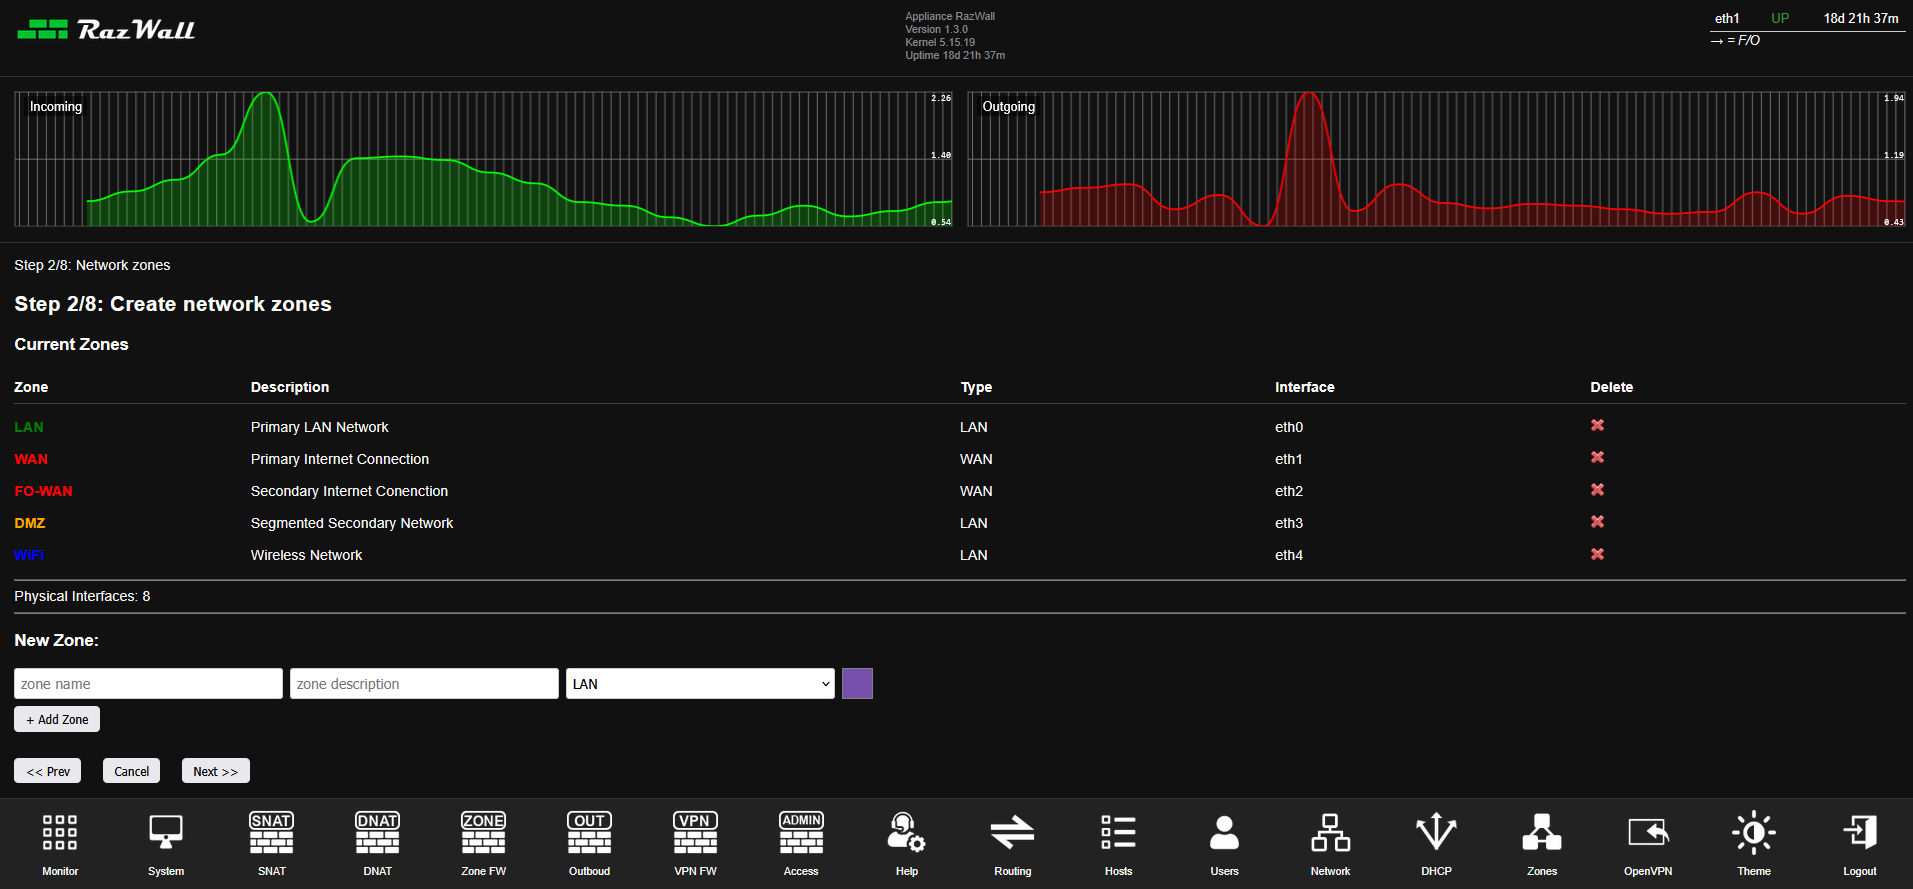Click the Incoming traffic graph
This screenshot has height=889, width=1913.
pyautogui.click(x=483, y=159)
